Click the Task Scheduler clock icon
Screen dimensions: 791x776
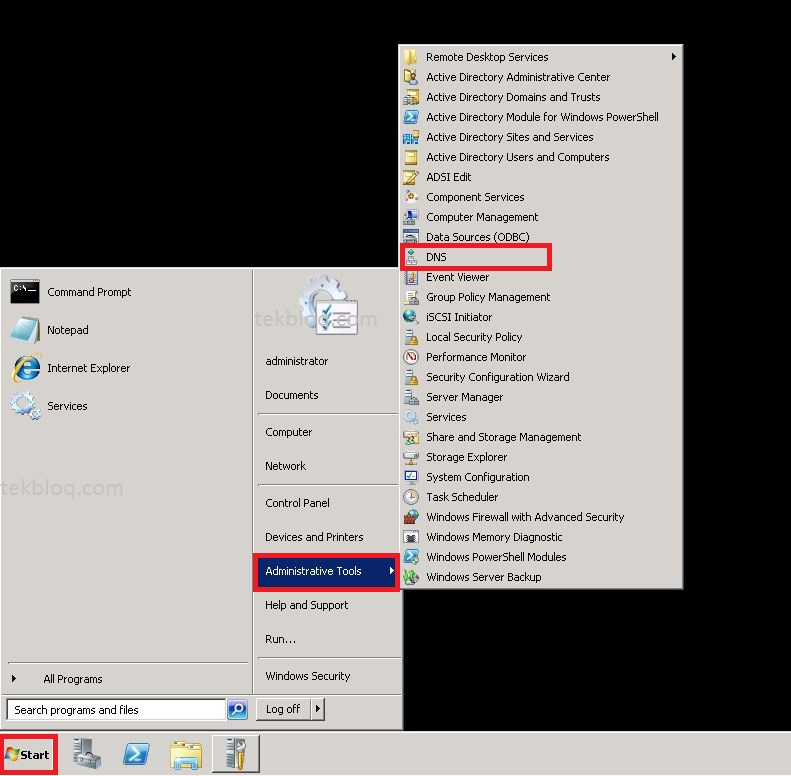pos(411,497)
